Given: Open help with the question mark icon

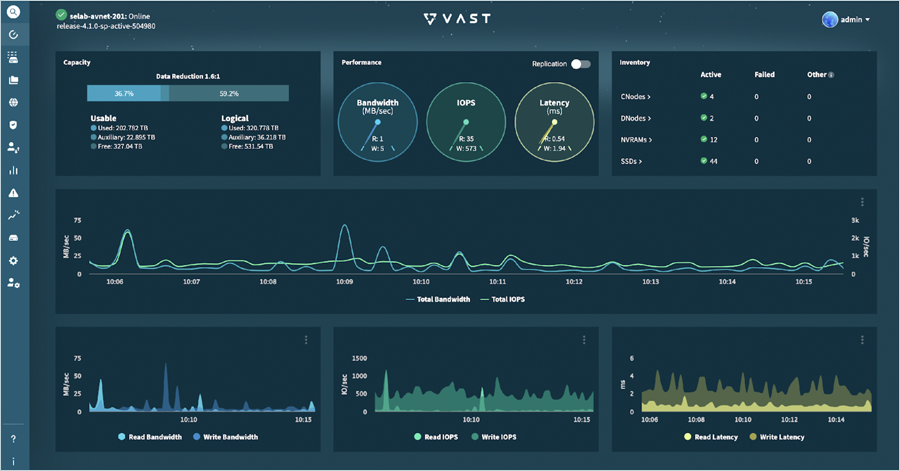Looking at the screenshot, I should [x=13, y=439].
